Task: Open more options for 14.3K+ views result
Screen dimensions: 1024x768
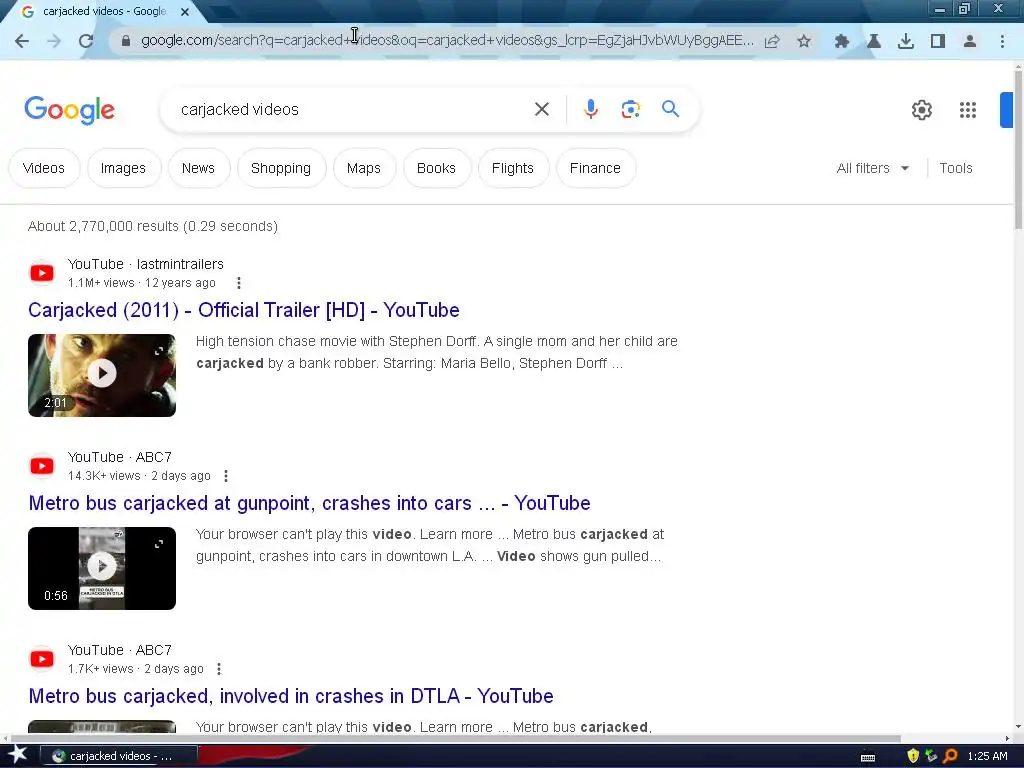Action: click(x=225, y=476)
